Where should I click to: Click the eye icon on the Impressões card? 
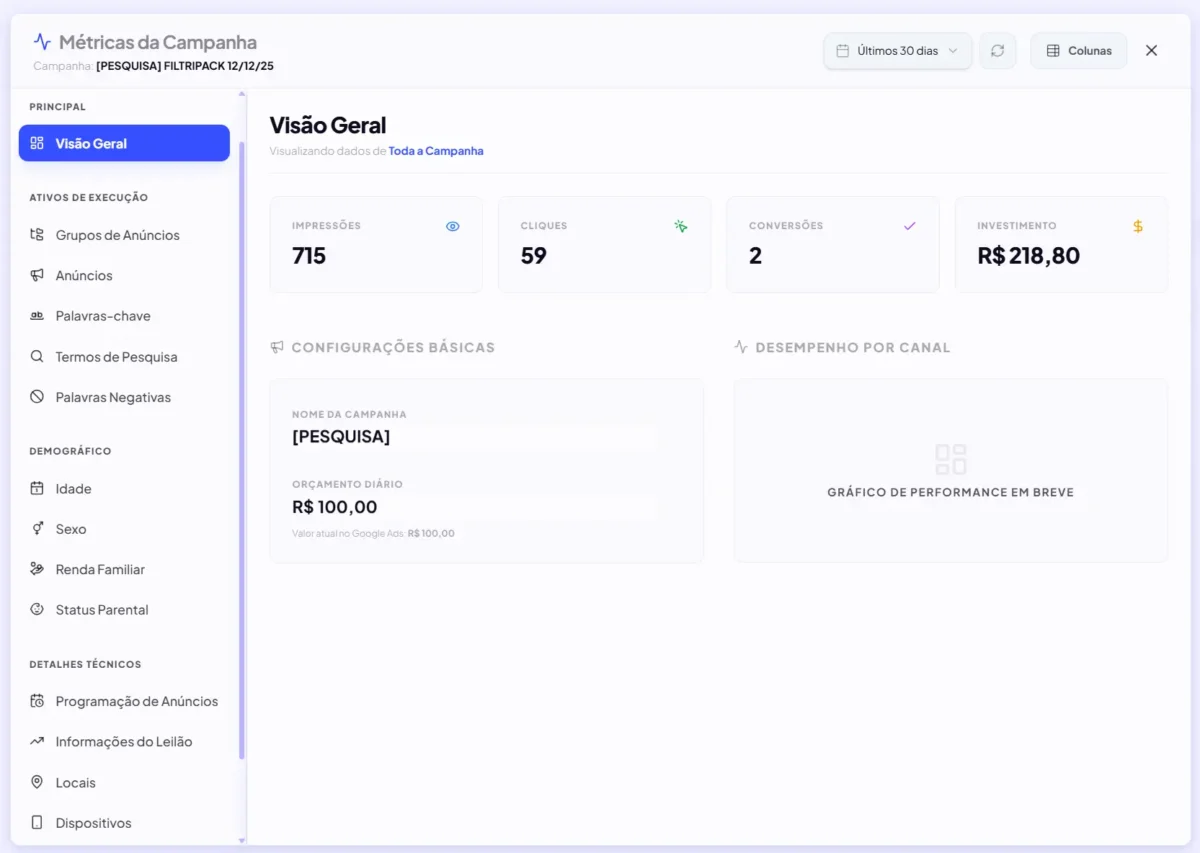coord(452,226)
